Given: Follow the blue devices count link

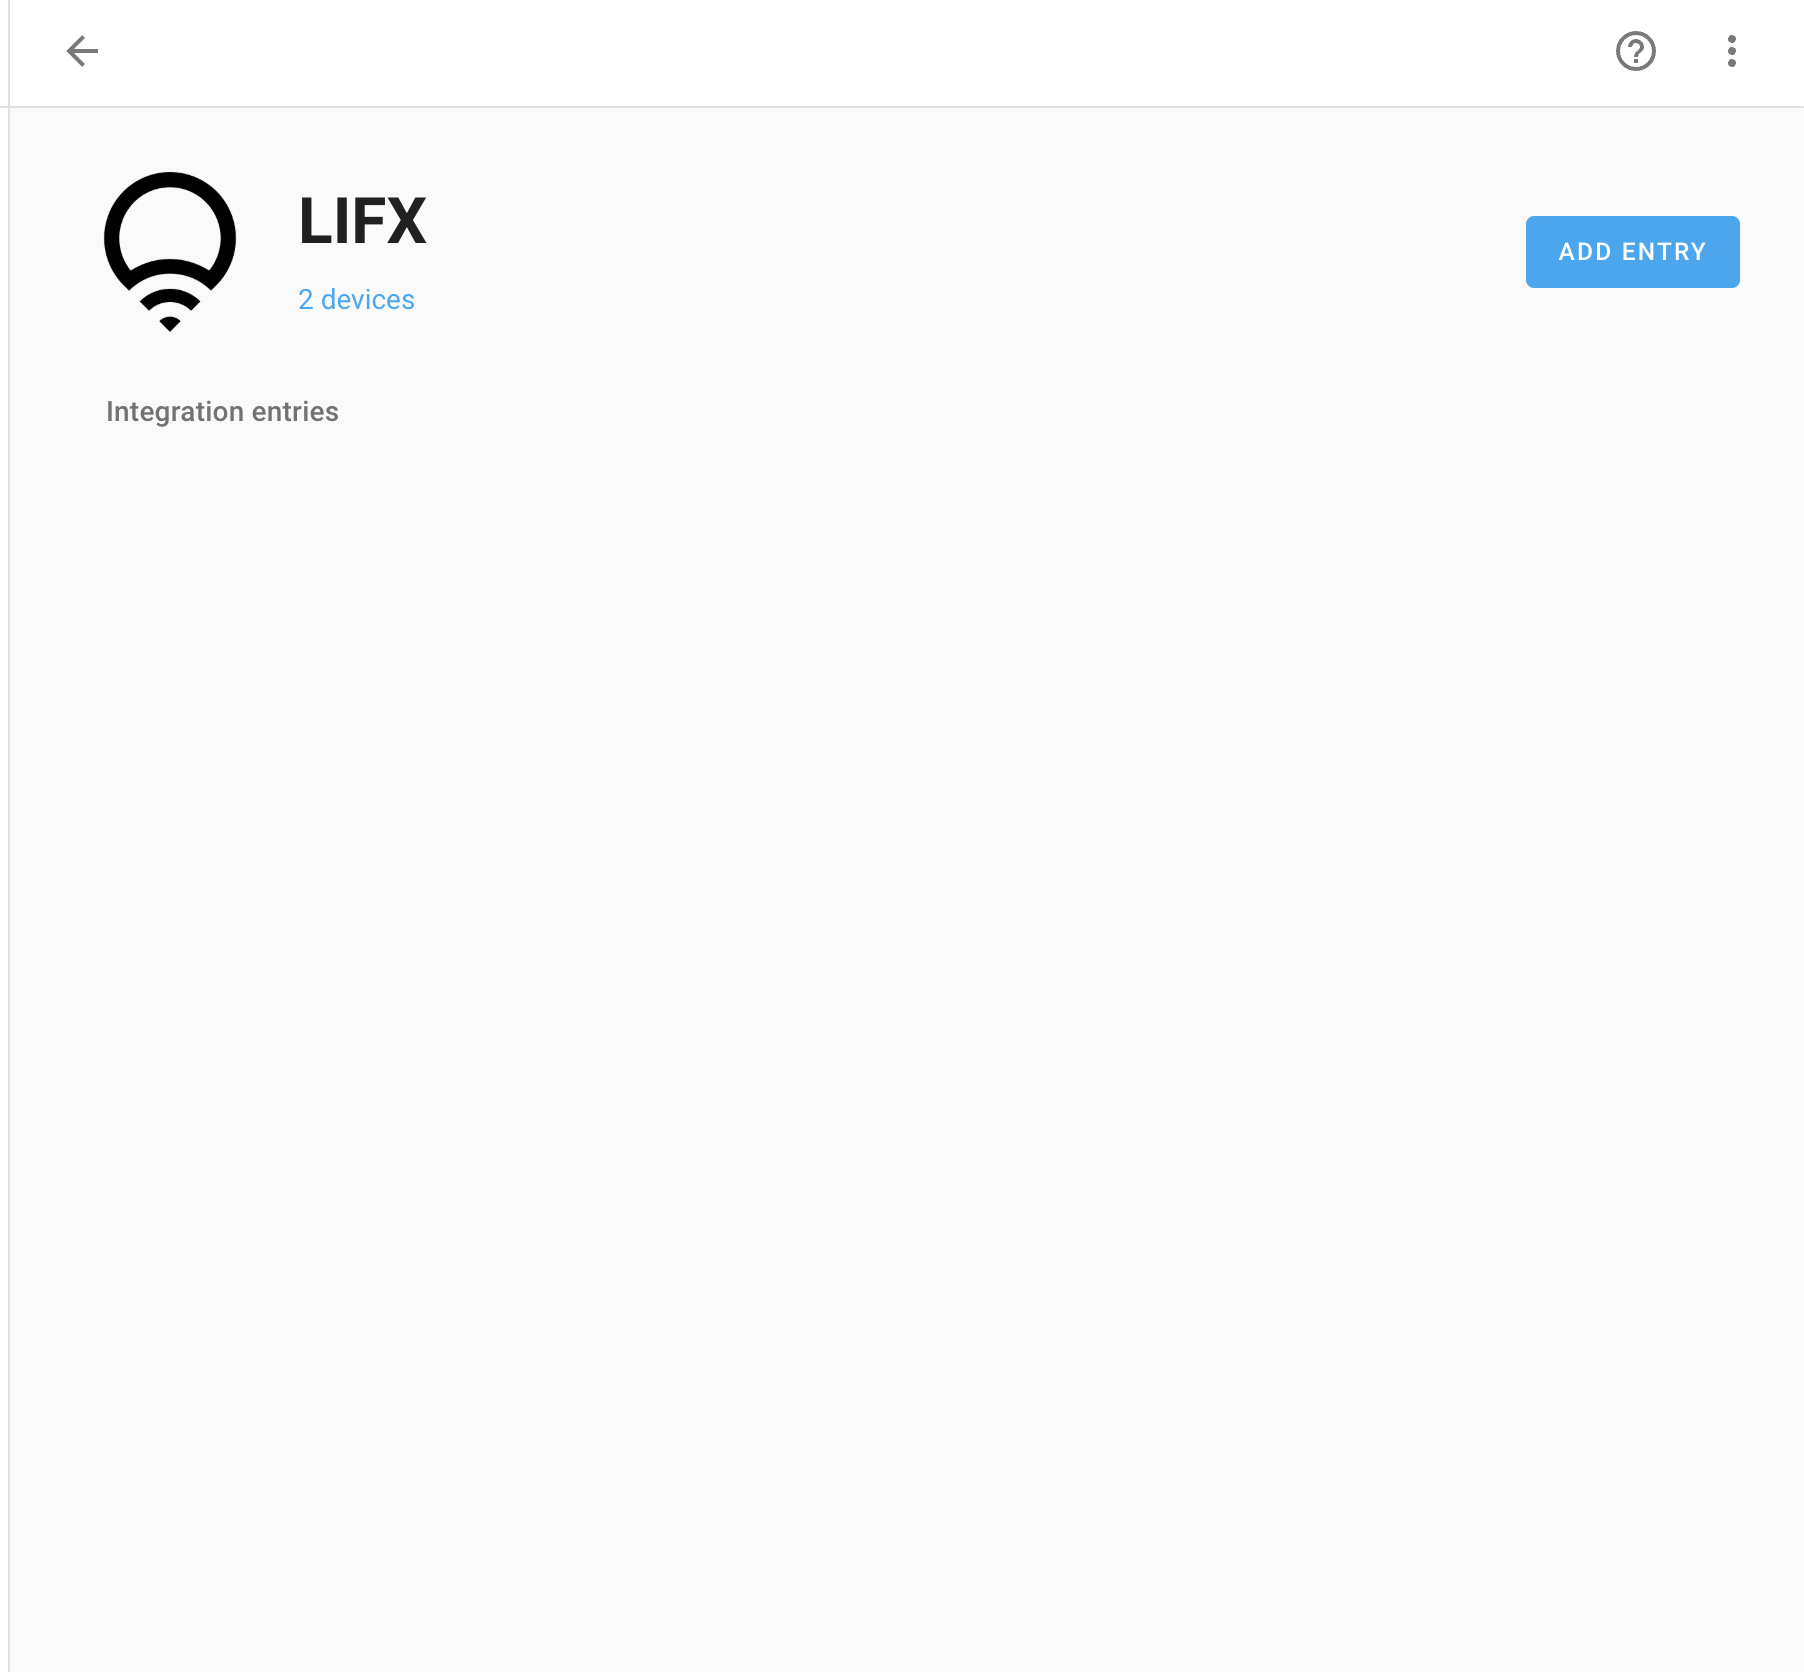Looking at the screenshot, I should [356, 300].
